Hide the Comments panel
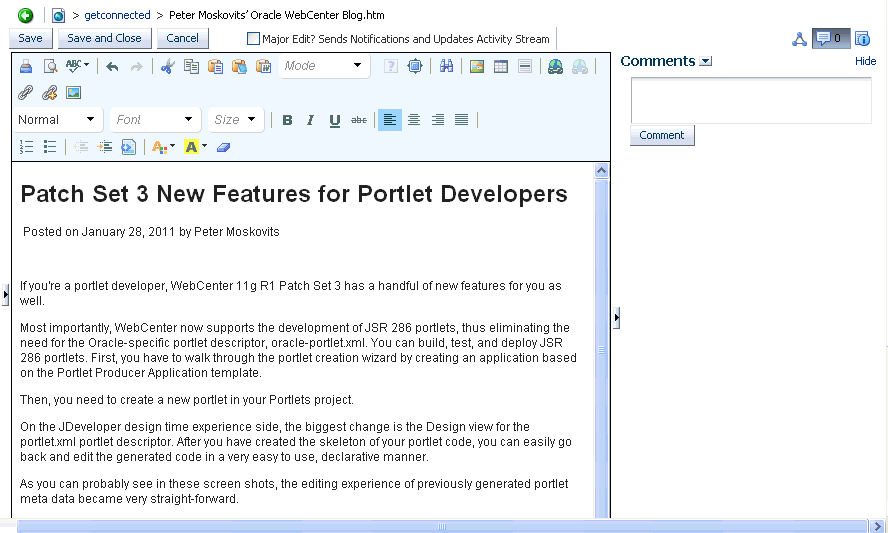This screenshot has width=888, height=533. tap(865, 61)
